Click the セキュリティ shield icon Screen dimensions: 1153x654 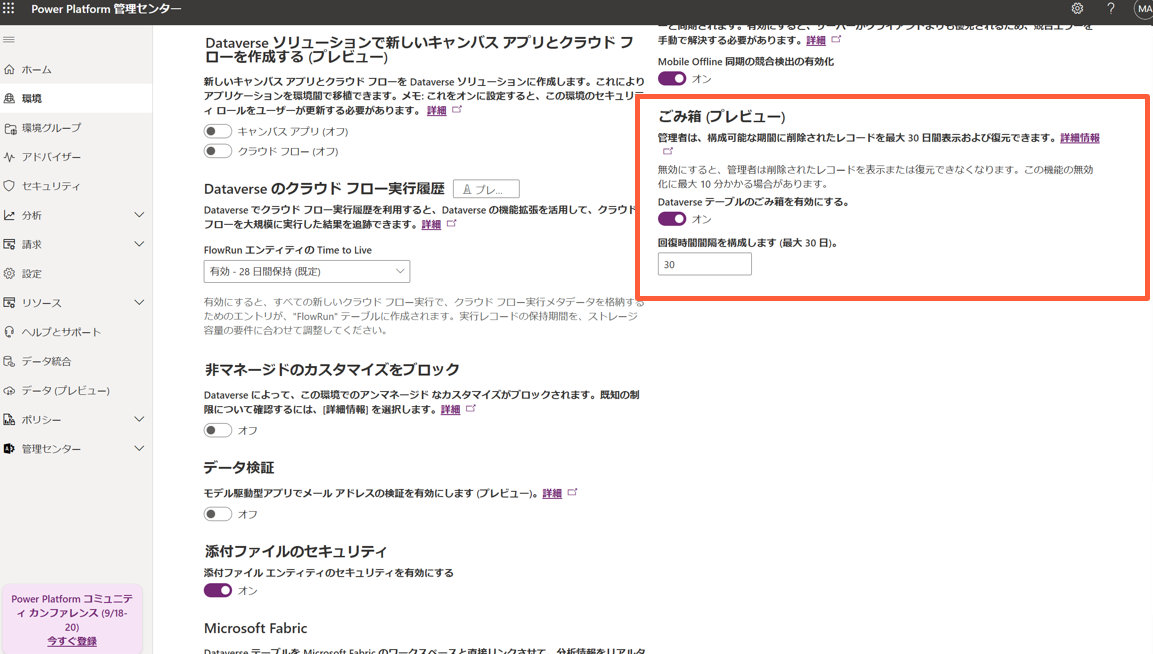point(10,186)
